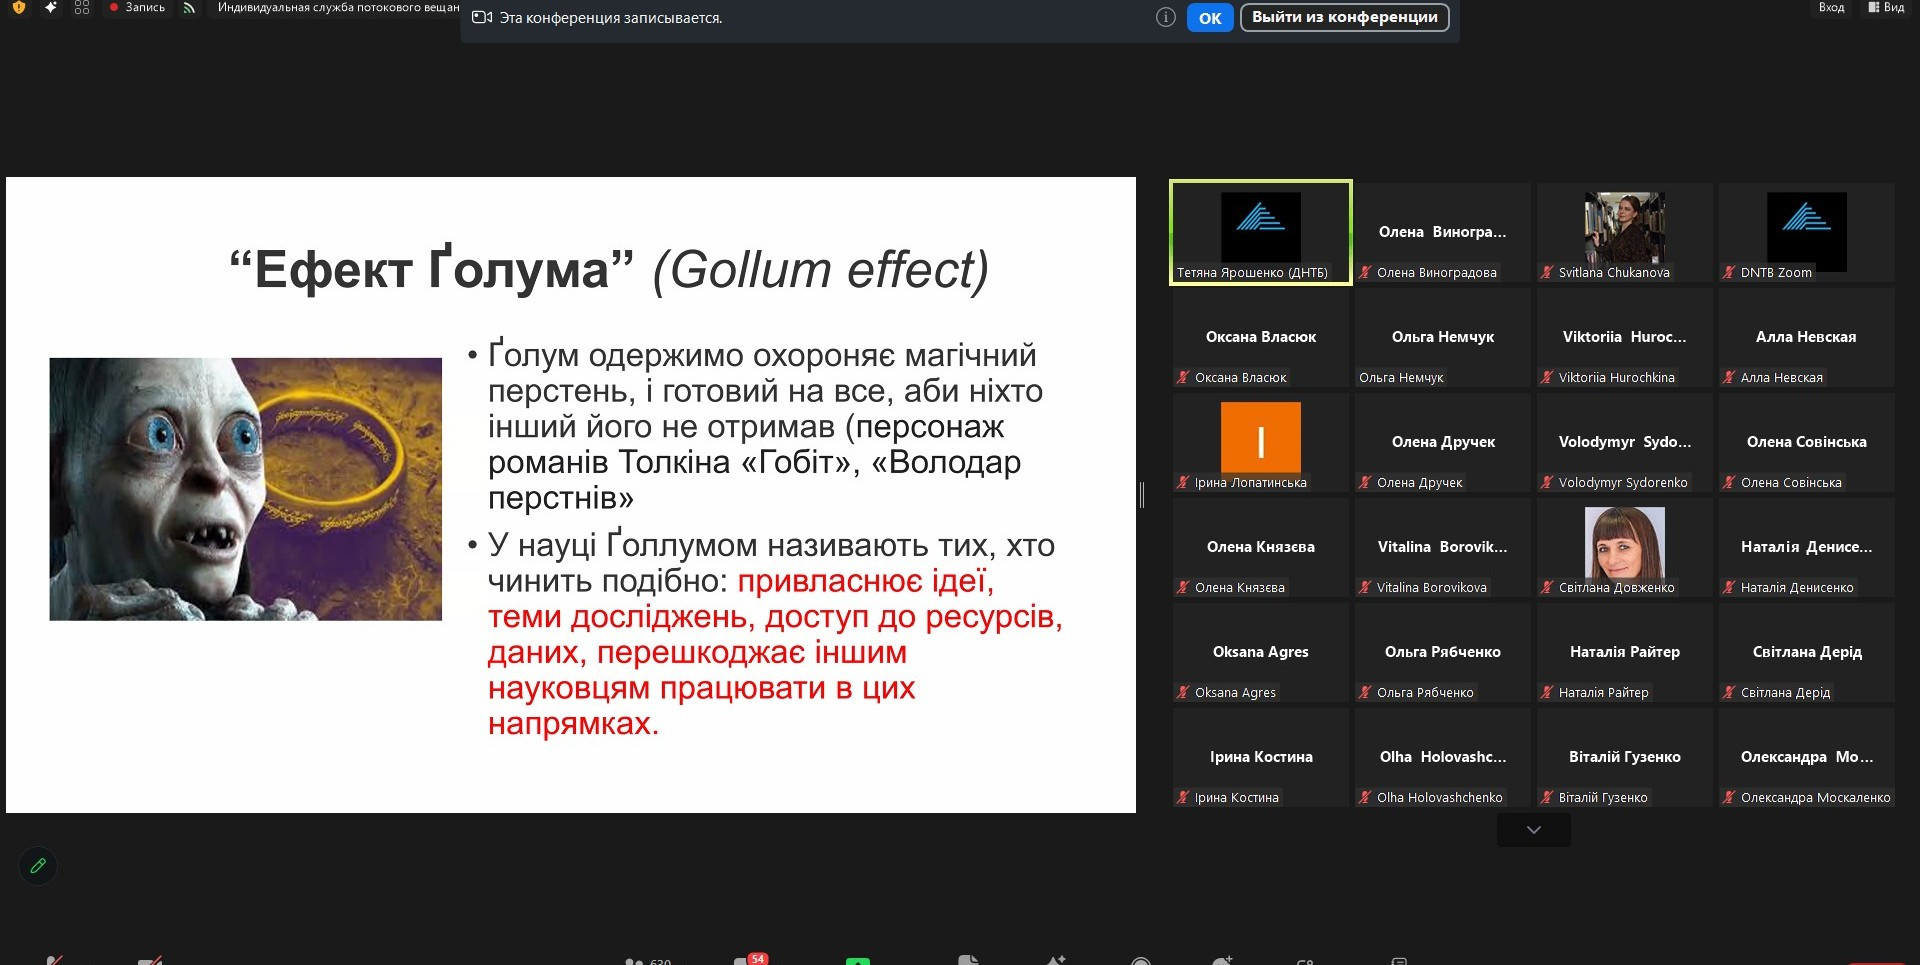
Task: Click the muted mic icon of Оксана Власюк
Action: pos(1183,377)
